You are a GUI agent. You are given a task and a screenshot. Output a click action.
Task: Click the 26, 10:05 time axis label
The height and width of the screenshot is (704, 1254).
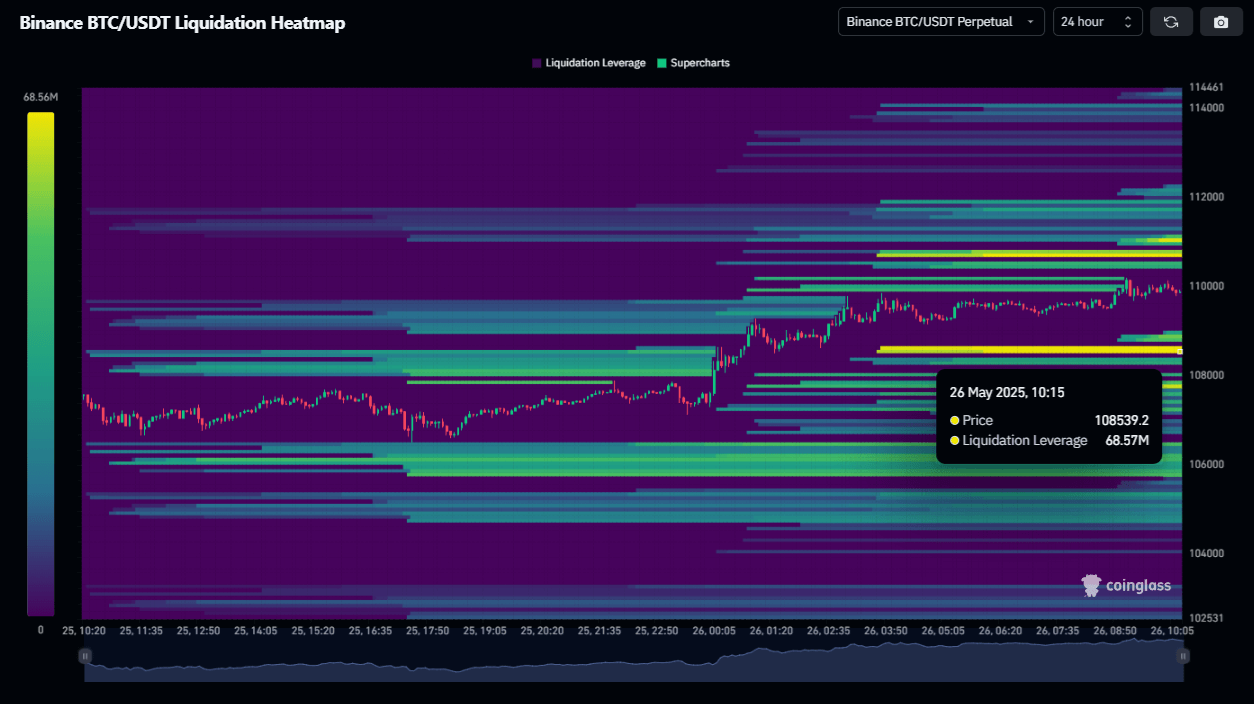coord(1171,631)
